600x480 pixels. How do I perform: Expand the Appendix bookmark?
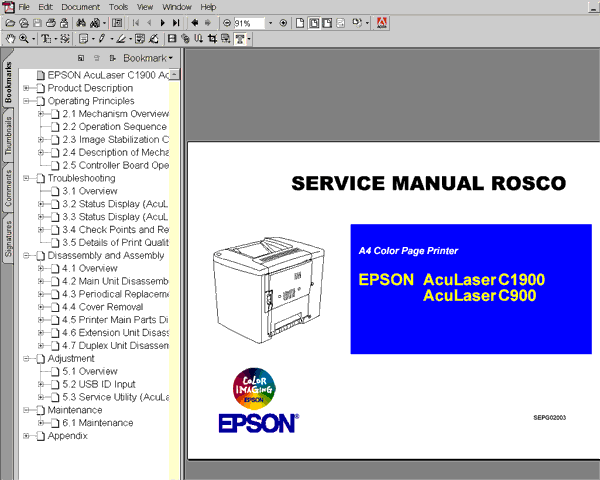click(26, 436)
